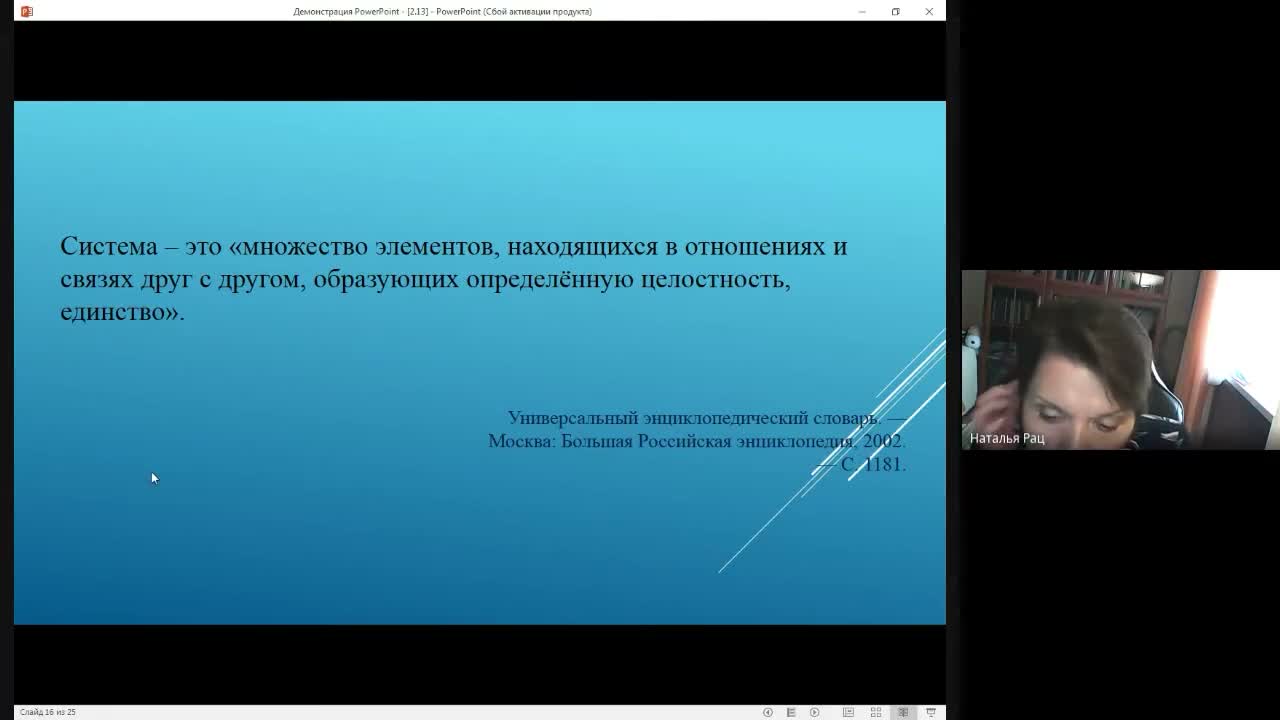
Task: Start Slide Show from status bar icon
Action: pyautogui.click(x=931, y=712)
